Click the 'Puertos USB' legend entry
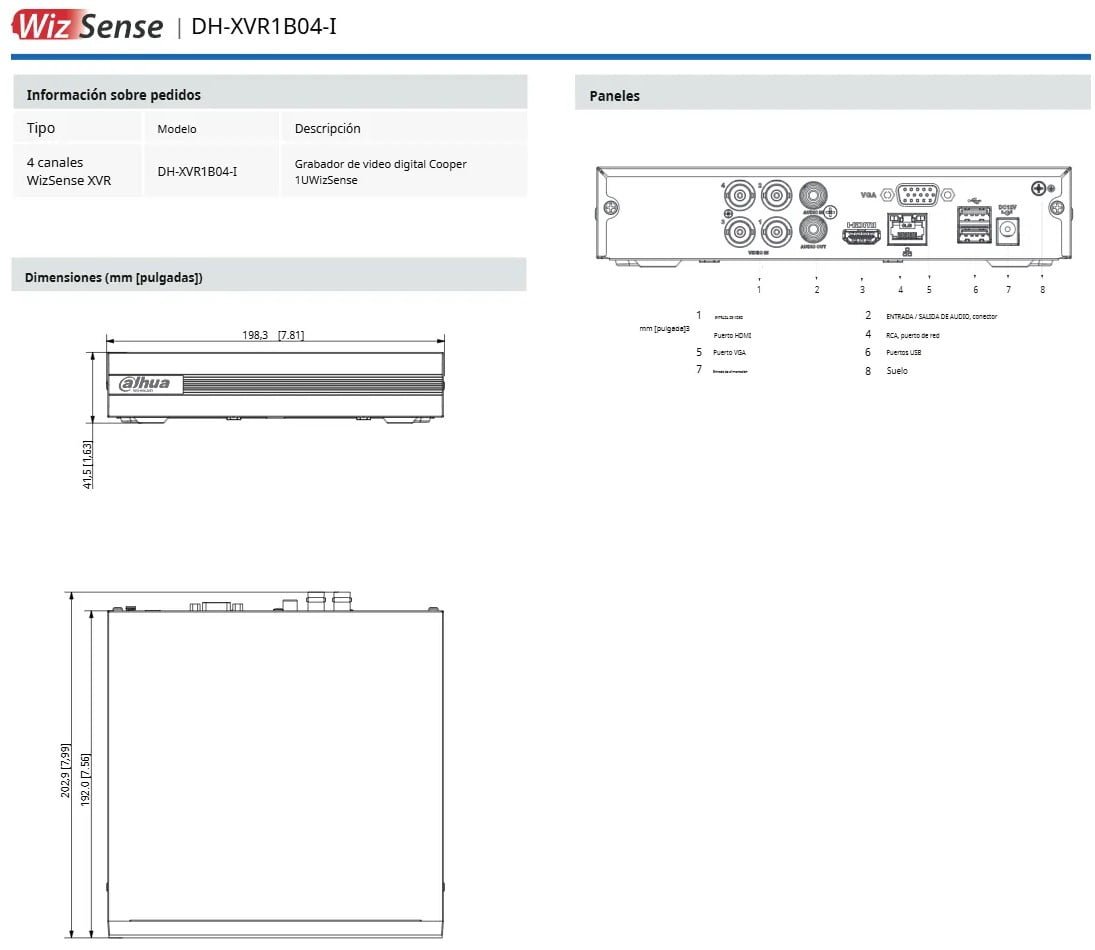The width and height of the screenshot is (1095, 950). click(x=904, y=353)
